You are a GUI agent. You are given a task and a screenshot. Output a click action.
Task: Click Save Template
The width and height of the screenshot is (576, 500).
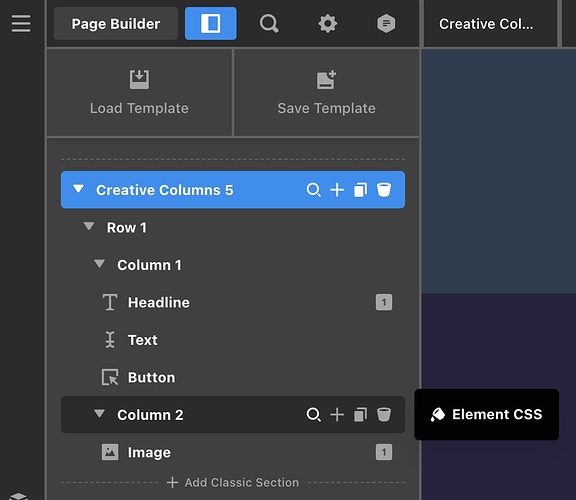point(326,93)
